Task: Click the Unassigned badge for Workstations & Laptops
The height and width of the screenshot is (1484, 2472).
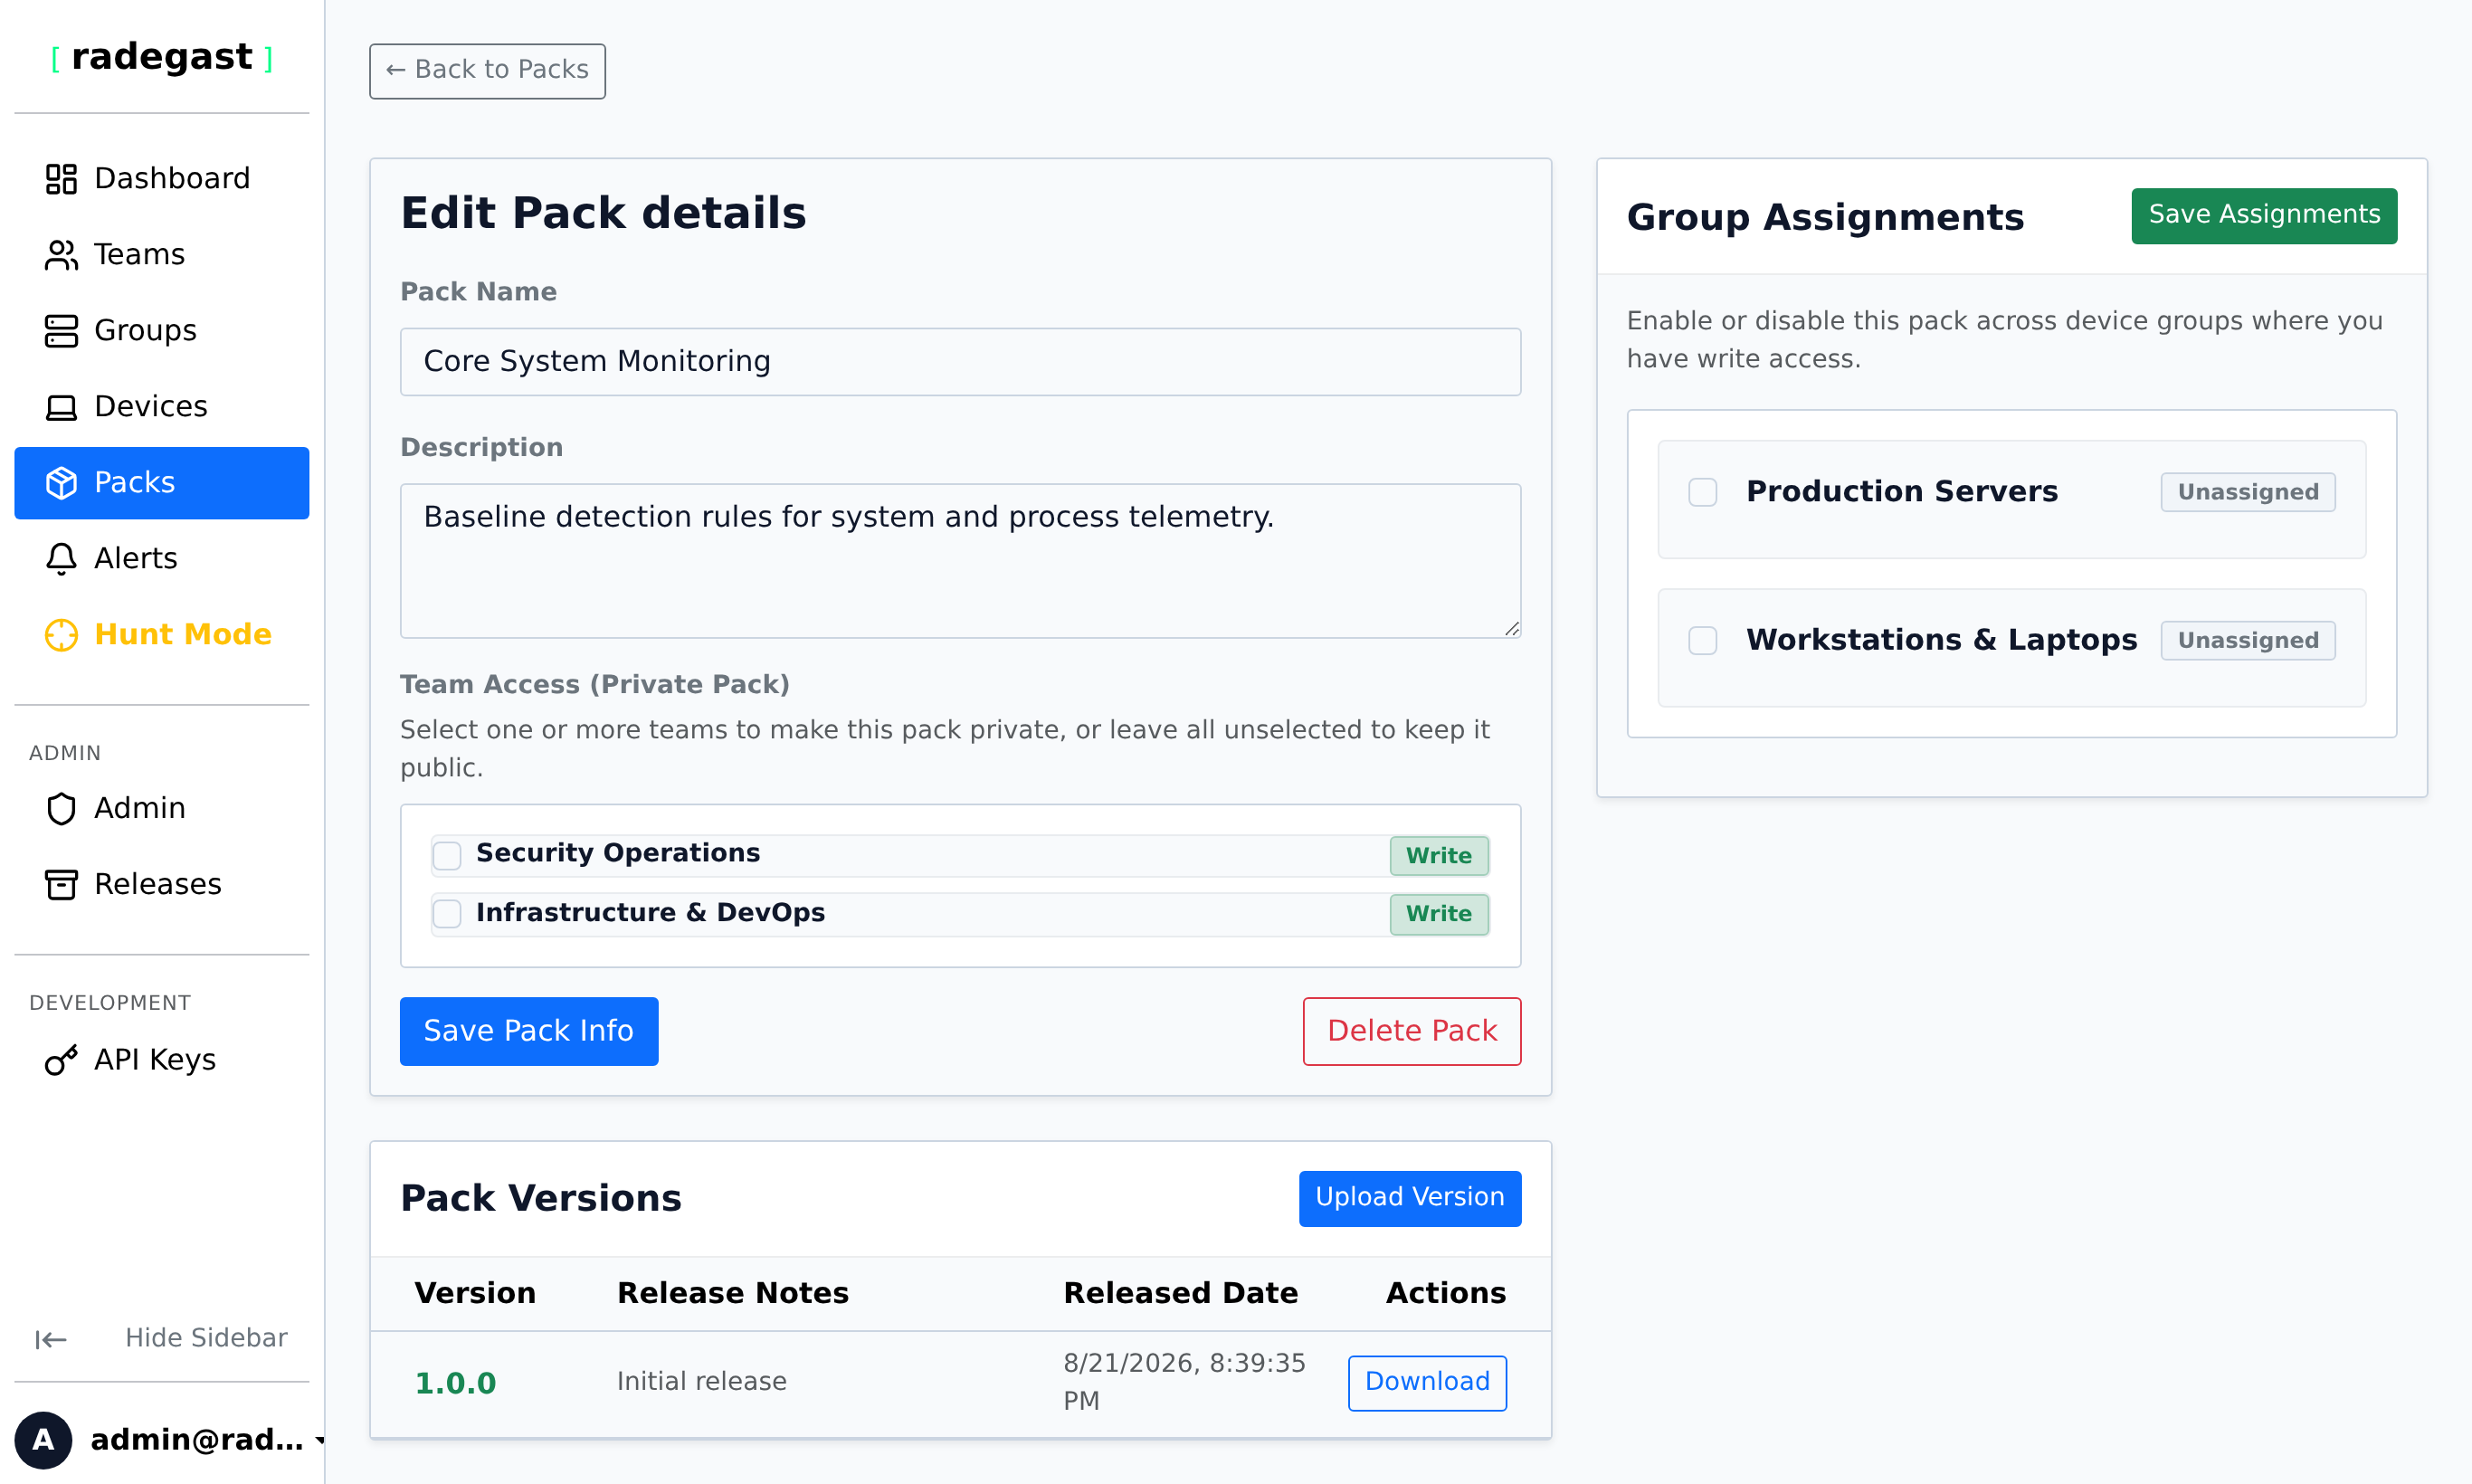Action: coord(2248,640)
